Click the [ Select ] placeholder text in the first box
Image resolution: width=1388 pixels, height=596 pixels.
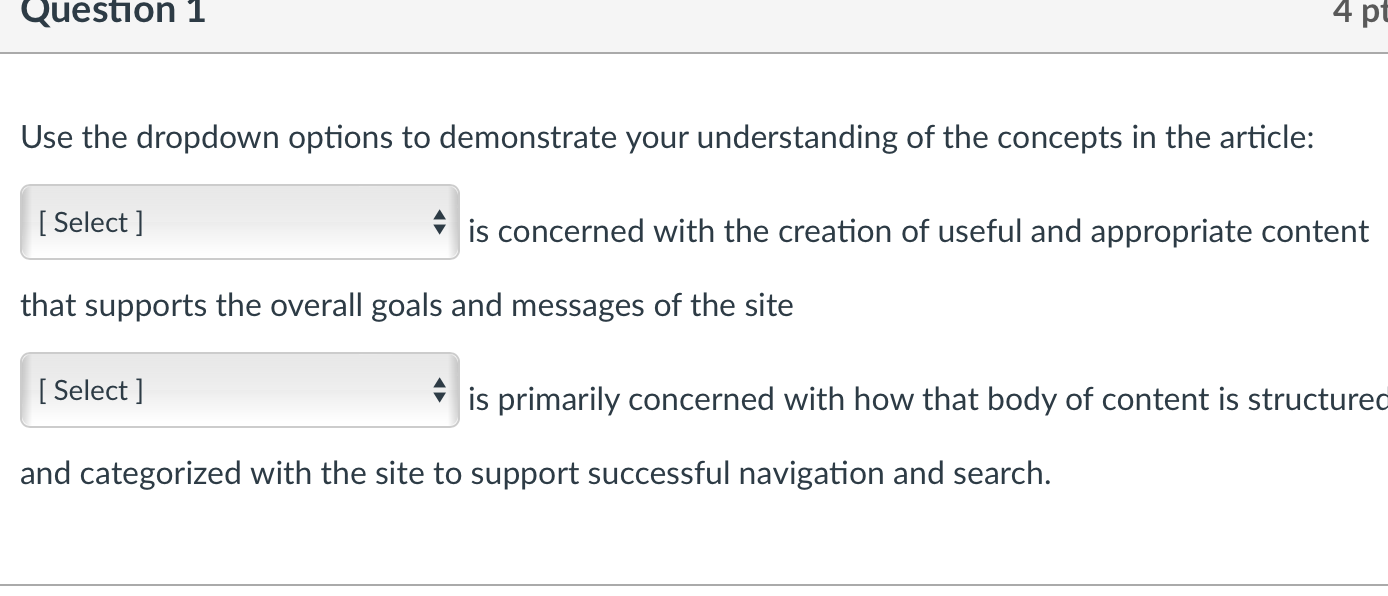pyautogui.click(x=90, y=222)
